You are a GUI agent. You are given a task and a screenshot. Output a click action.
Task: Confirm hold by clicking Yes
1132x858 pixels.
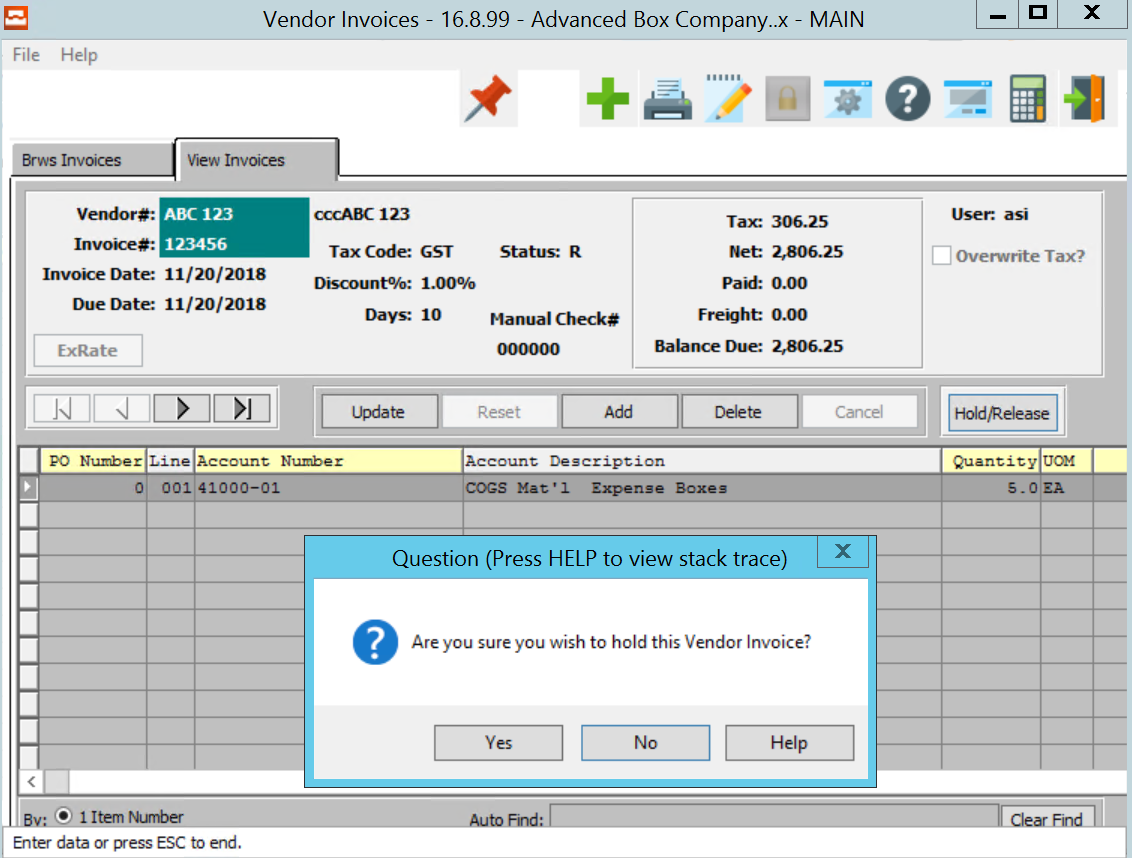[x=498, y=742]
